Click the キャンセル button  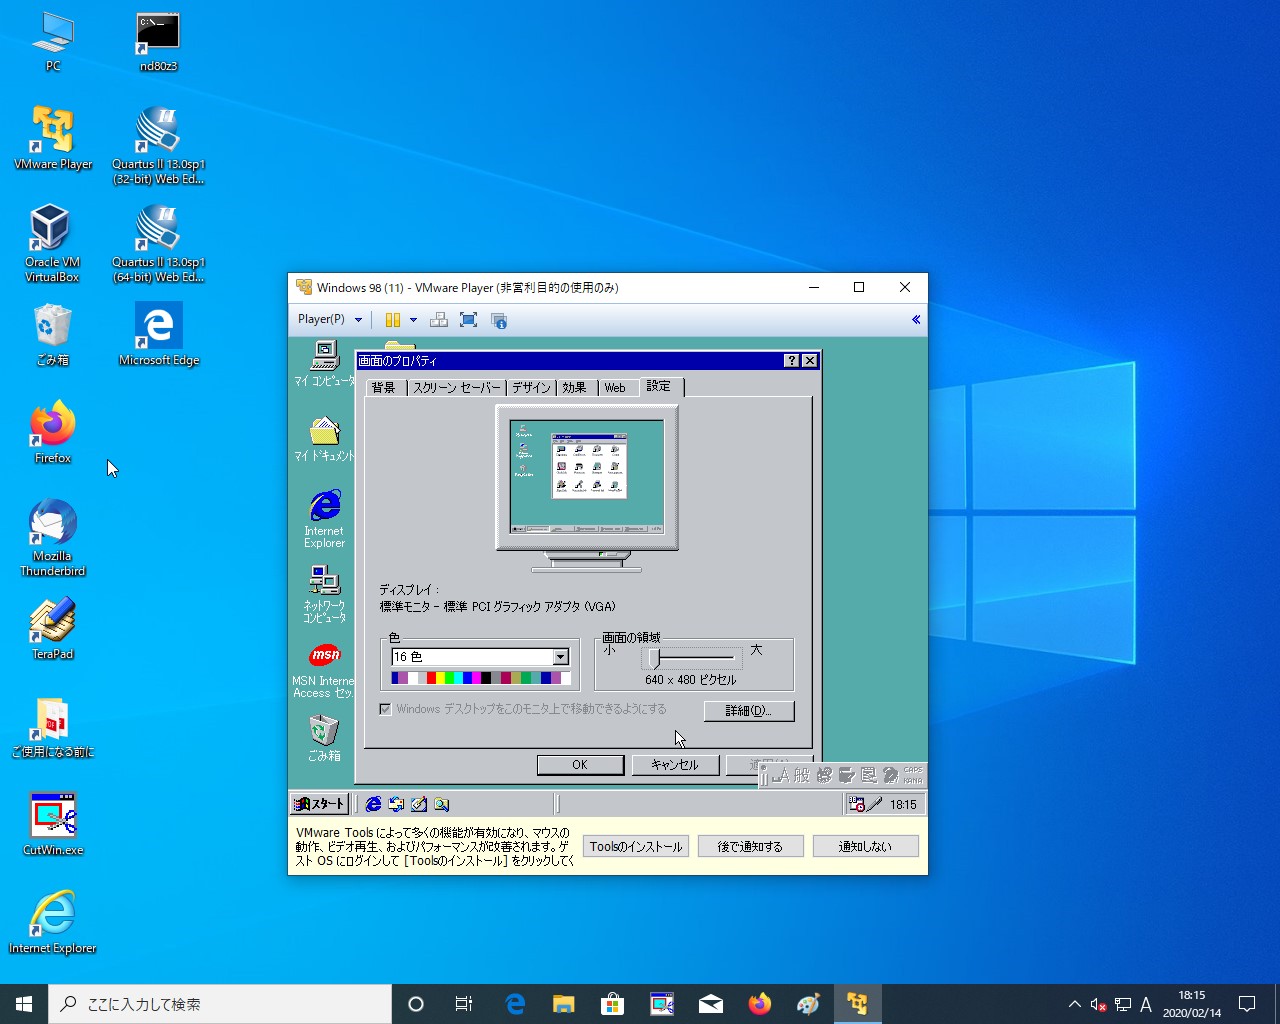tap(675, 765)
